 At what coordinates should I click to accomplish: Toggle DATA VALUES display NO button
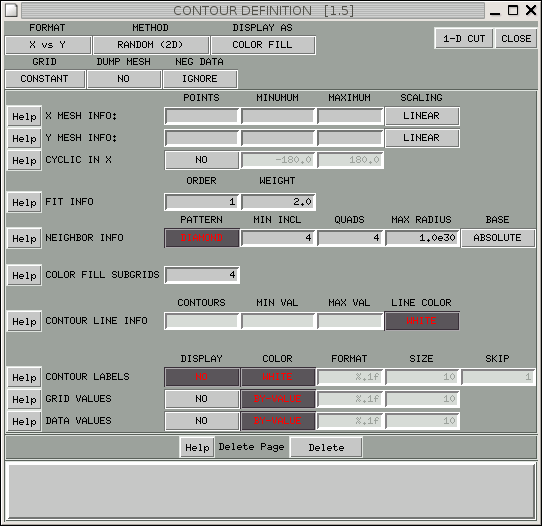coord(202,421)
